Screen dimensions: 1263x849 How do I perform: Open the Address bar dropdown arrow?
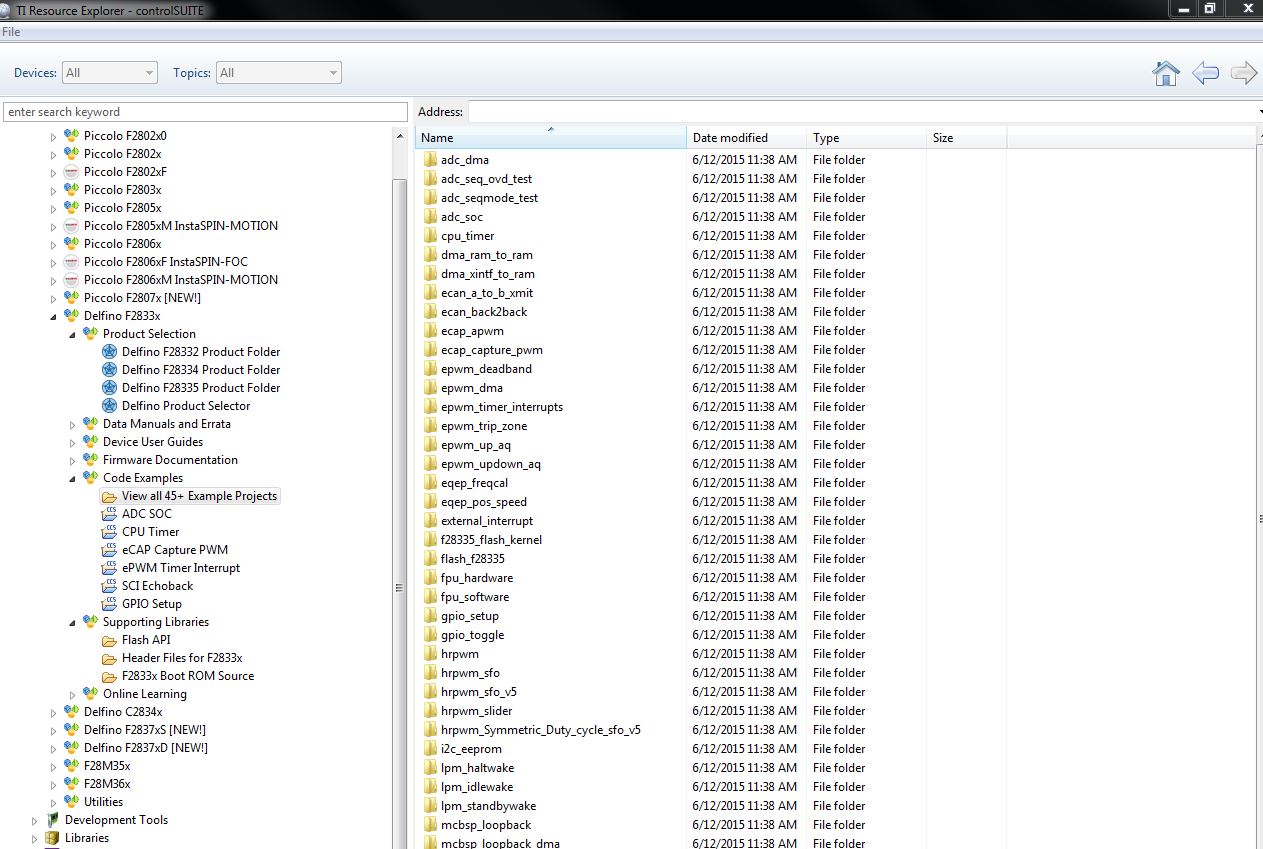1259,112
